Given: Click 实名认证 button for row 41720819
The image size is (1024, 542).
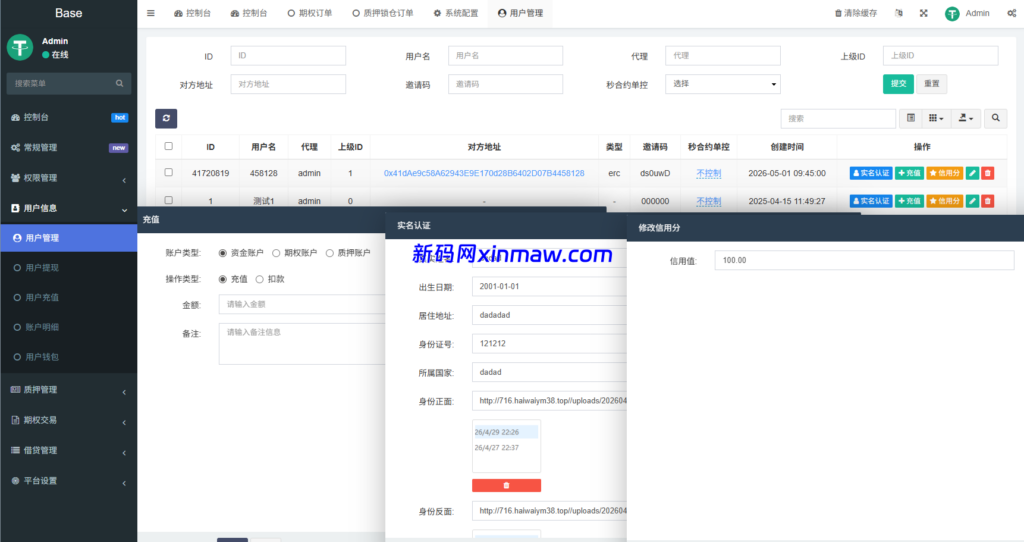Looking at the screenshot, I should pos(871,173).
